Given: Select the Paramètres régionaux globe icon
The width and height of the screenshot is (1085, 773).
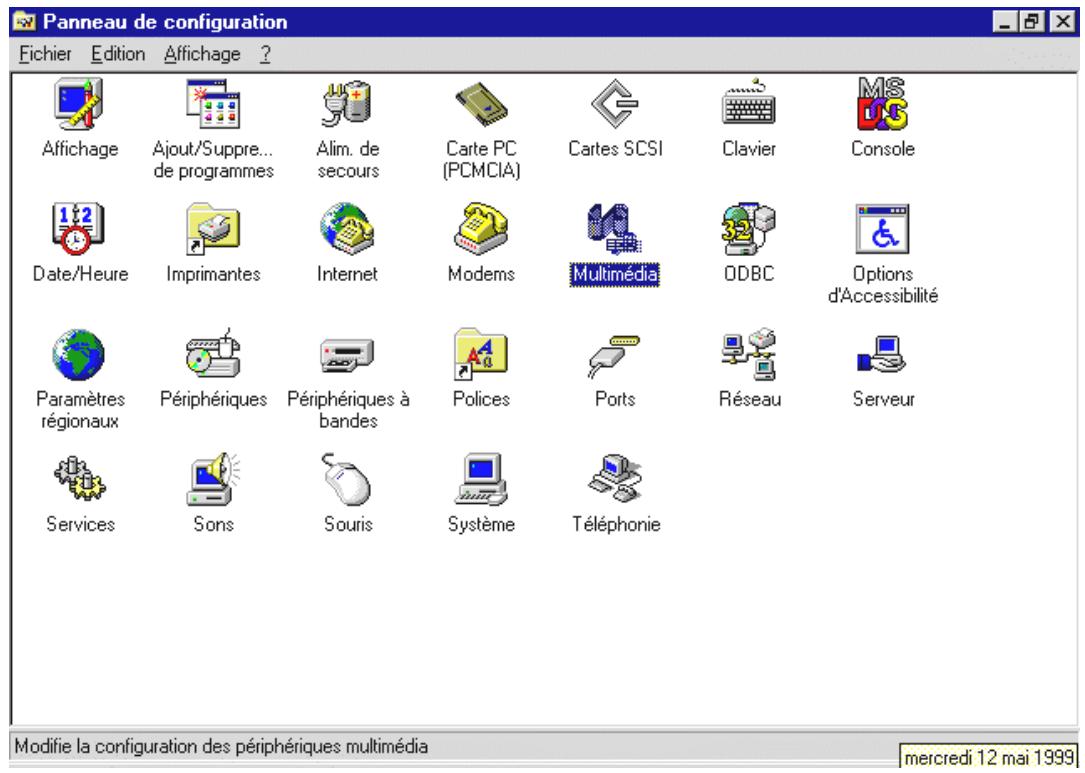Looking at the screenshot, I should [79, 354].
